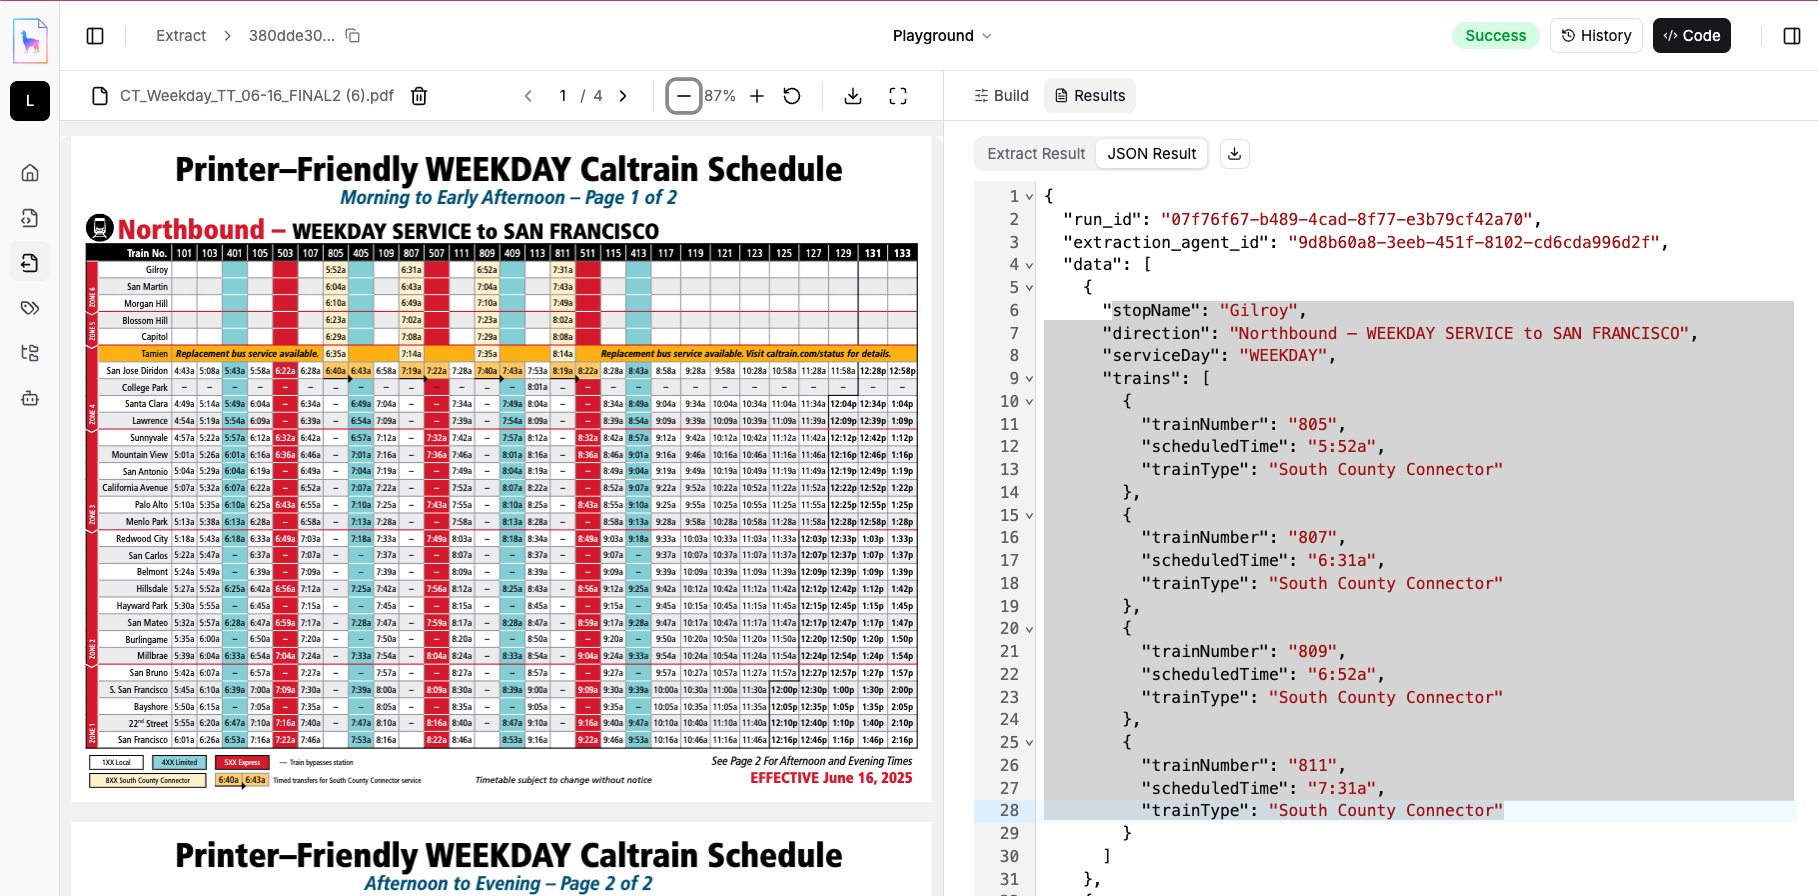
Task: Toggle the left sidebar panel icon
Action: [95, 36]
